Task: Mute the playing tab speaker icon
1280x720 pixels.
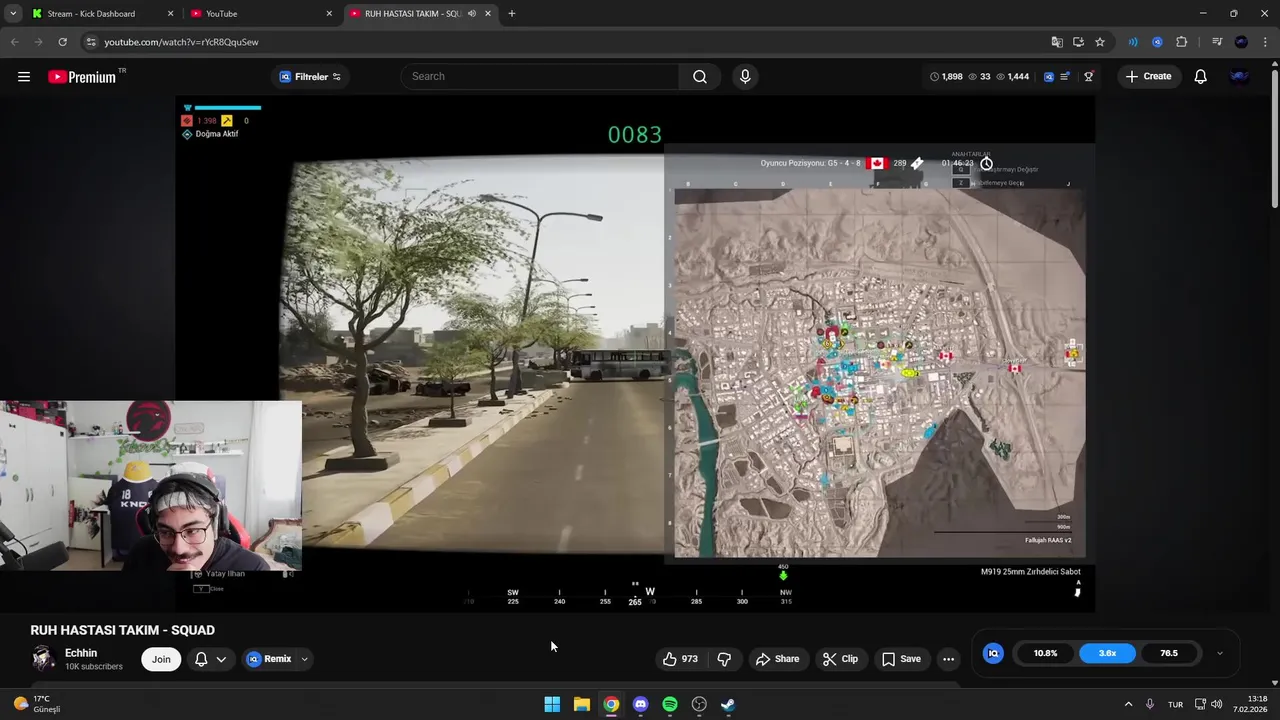Action: [x=471, y=14]
